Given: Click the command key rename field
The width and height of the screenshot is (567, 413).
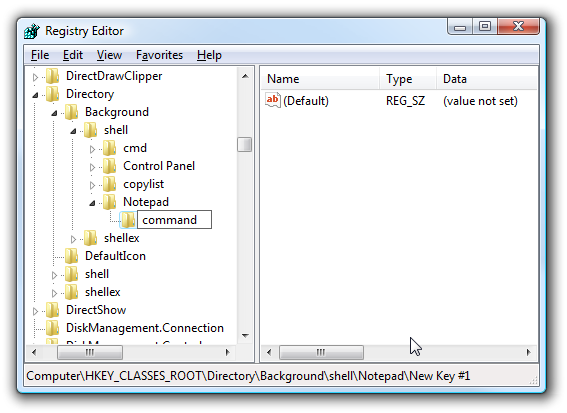Looking at the screenshot, I should click(x=174, y=220).
